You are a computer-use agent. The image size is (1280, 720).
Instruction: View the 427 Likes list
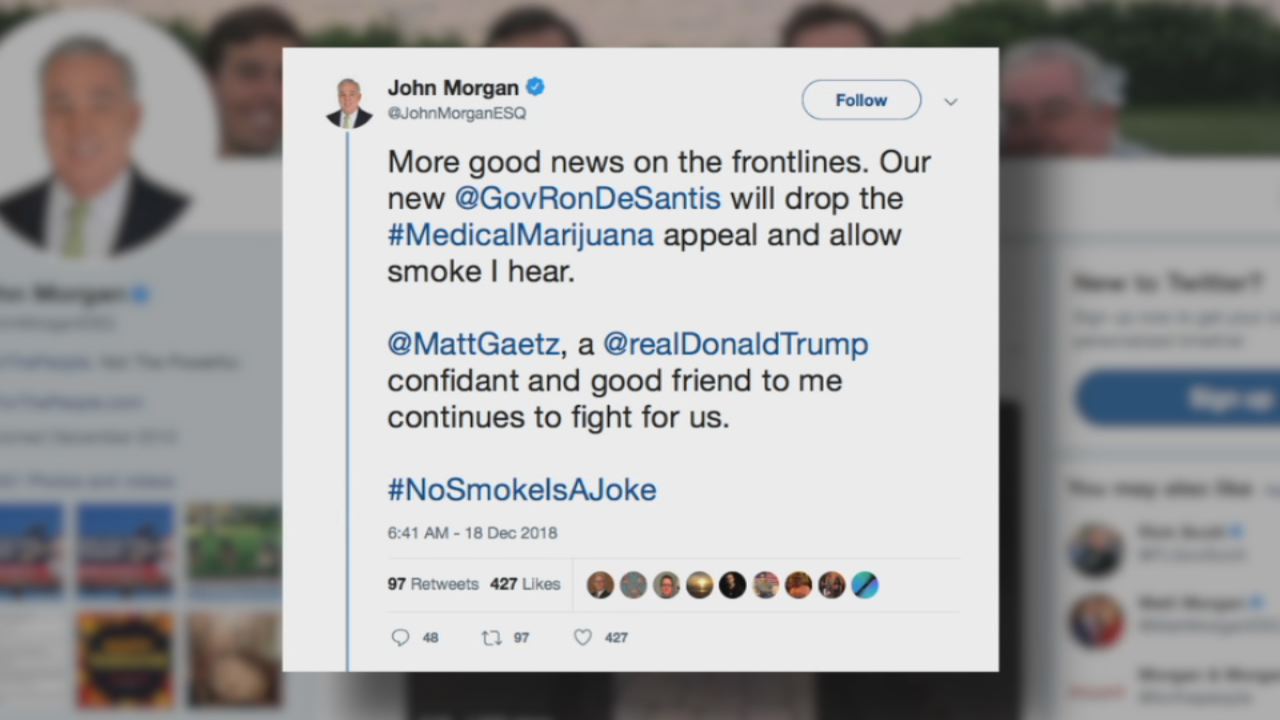(525, 584)
